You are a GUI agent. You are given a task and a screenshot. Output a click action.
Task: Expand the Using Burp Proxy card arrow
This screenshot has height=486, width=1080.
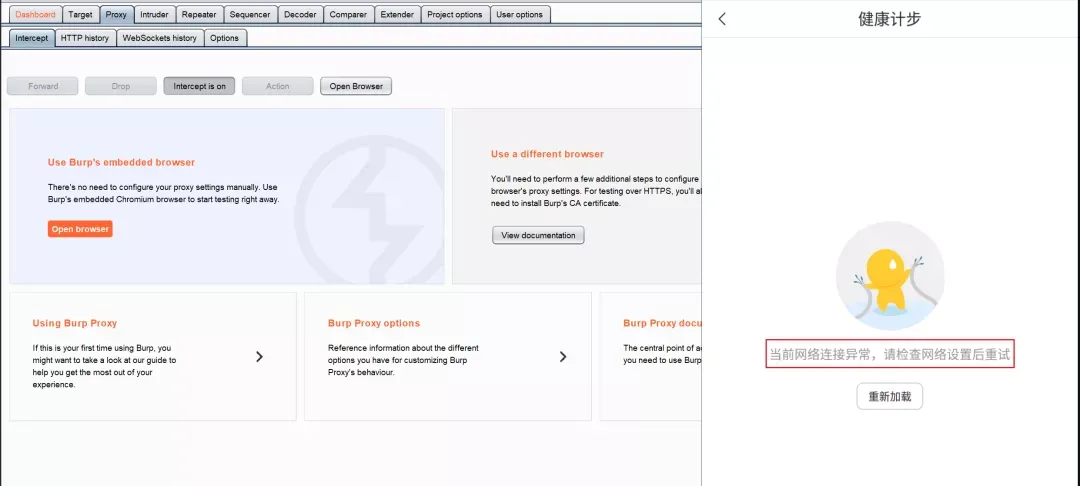[x=260, y=357]
